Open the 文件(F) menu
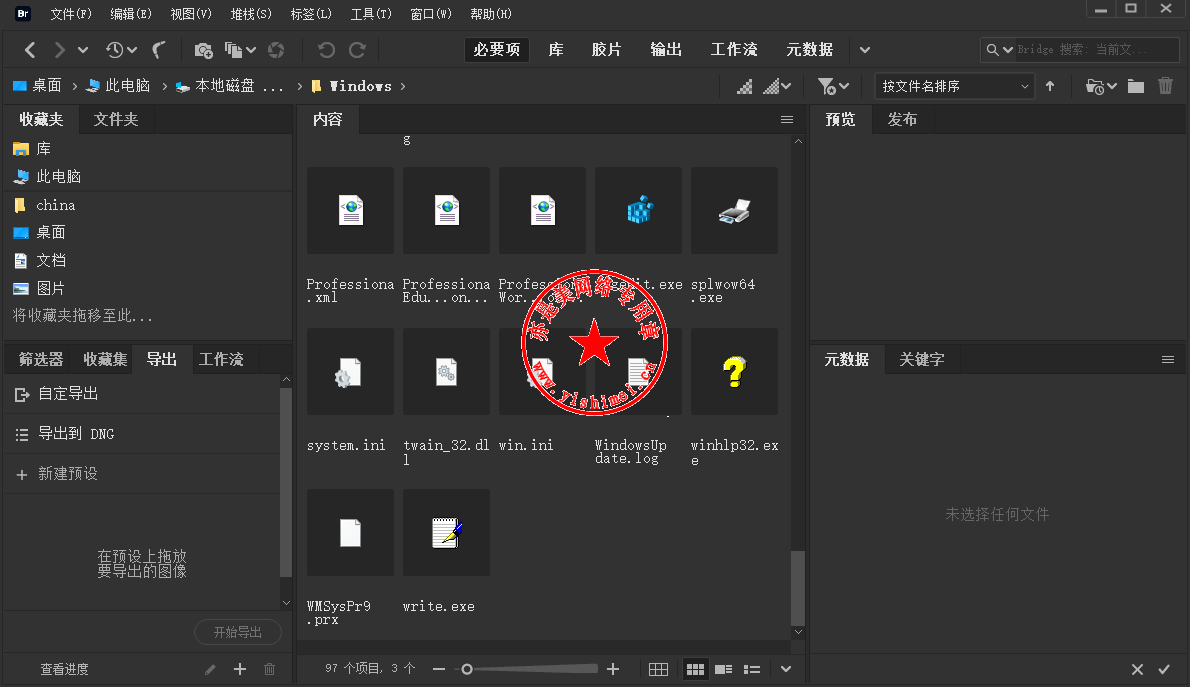Viewport: 1190px width, 687px height. pyautogui.click(x=71, y=14)
